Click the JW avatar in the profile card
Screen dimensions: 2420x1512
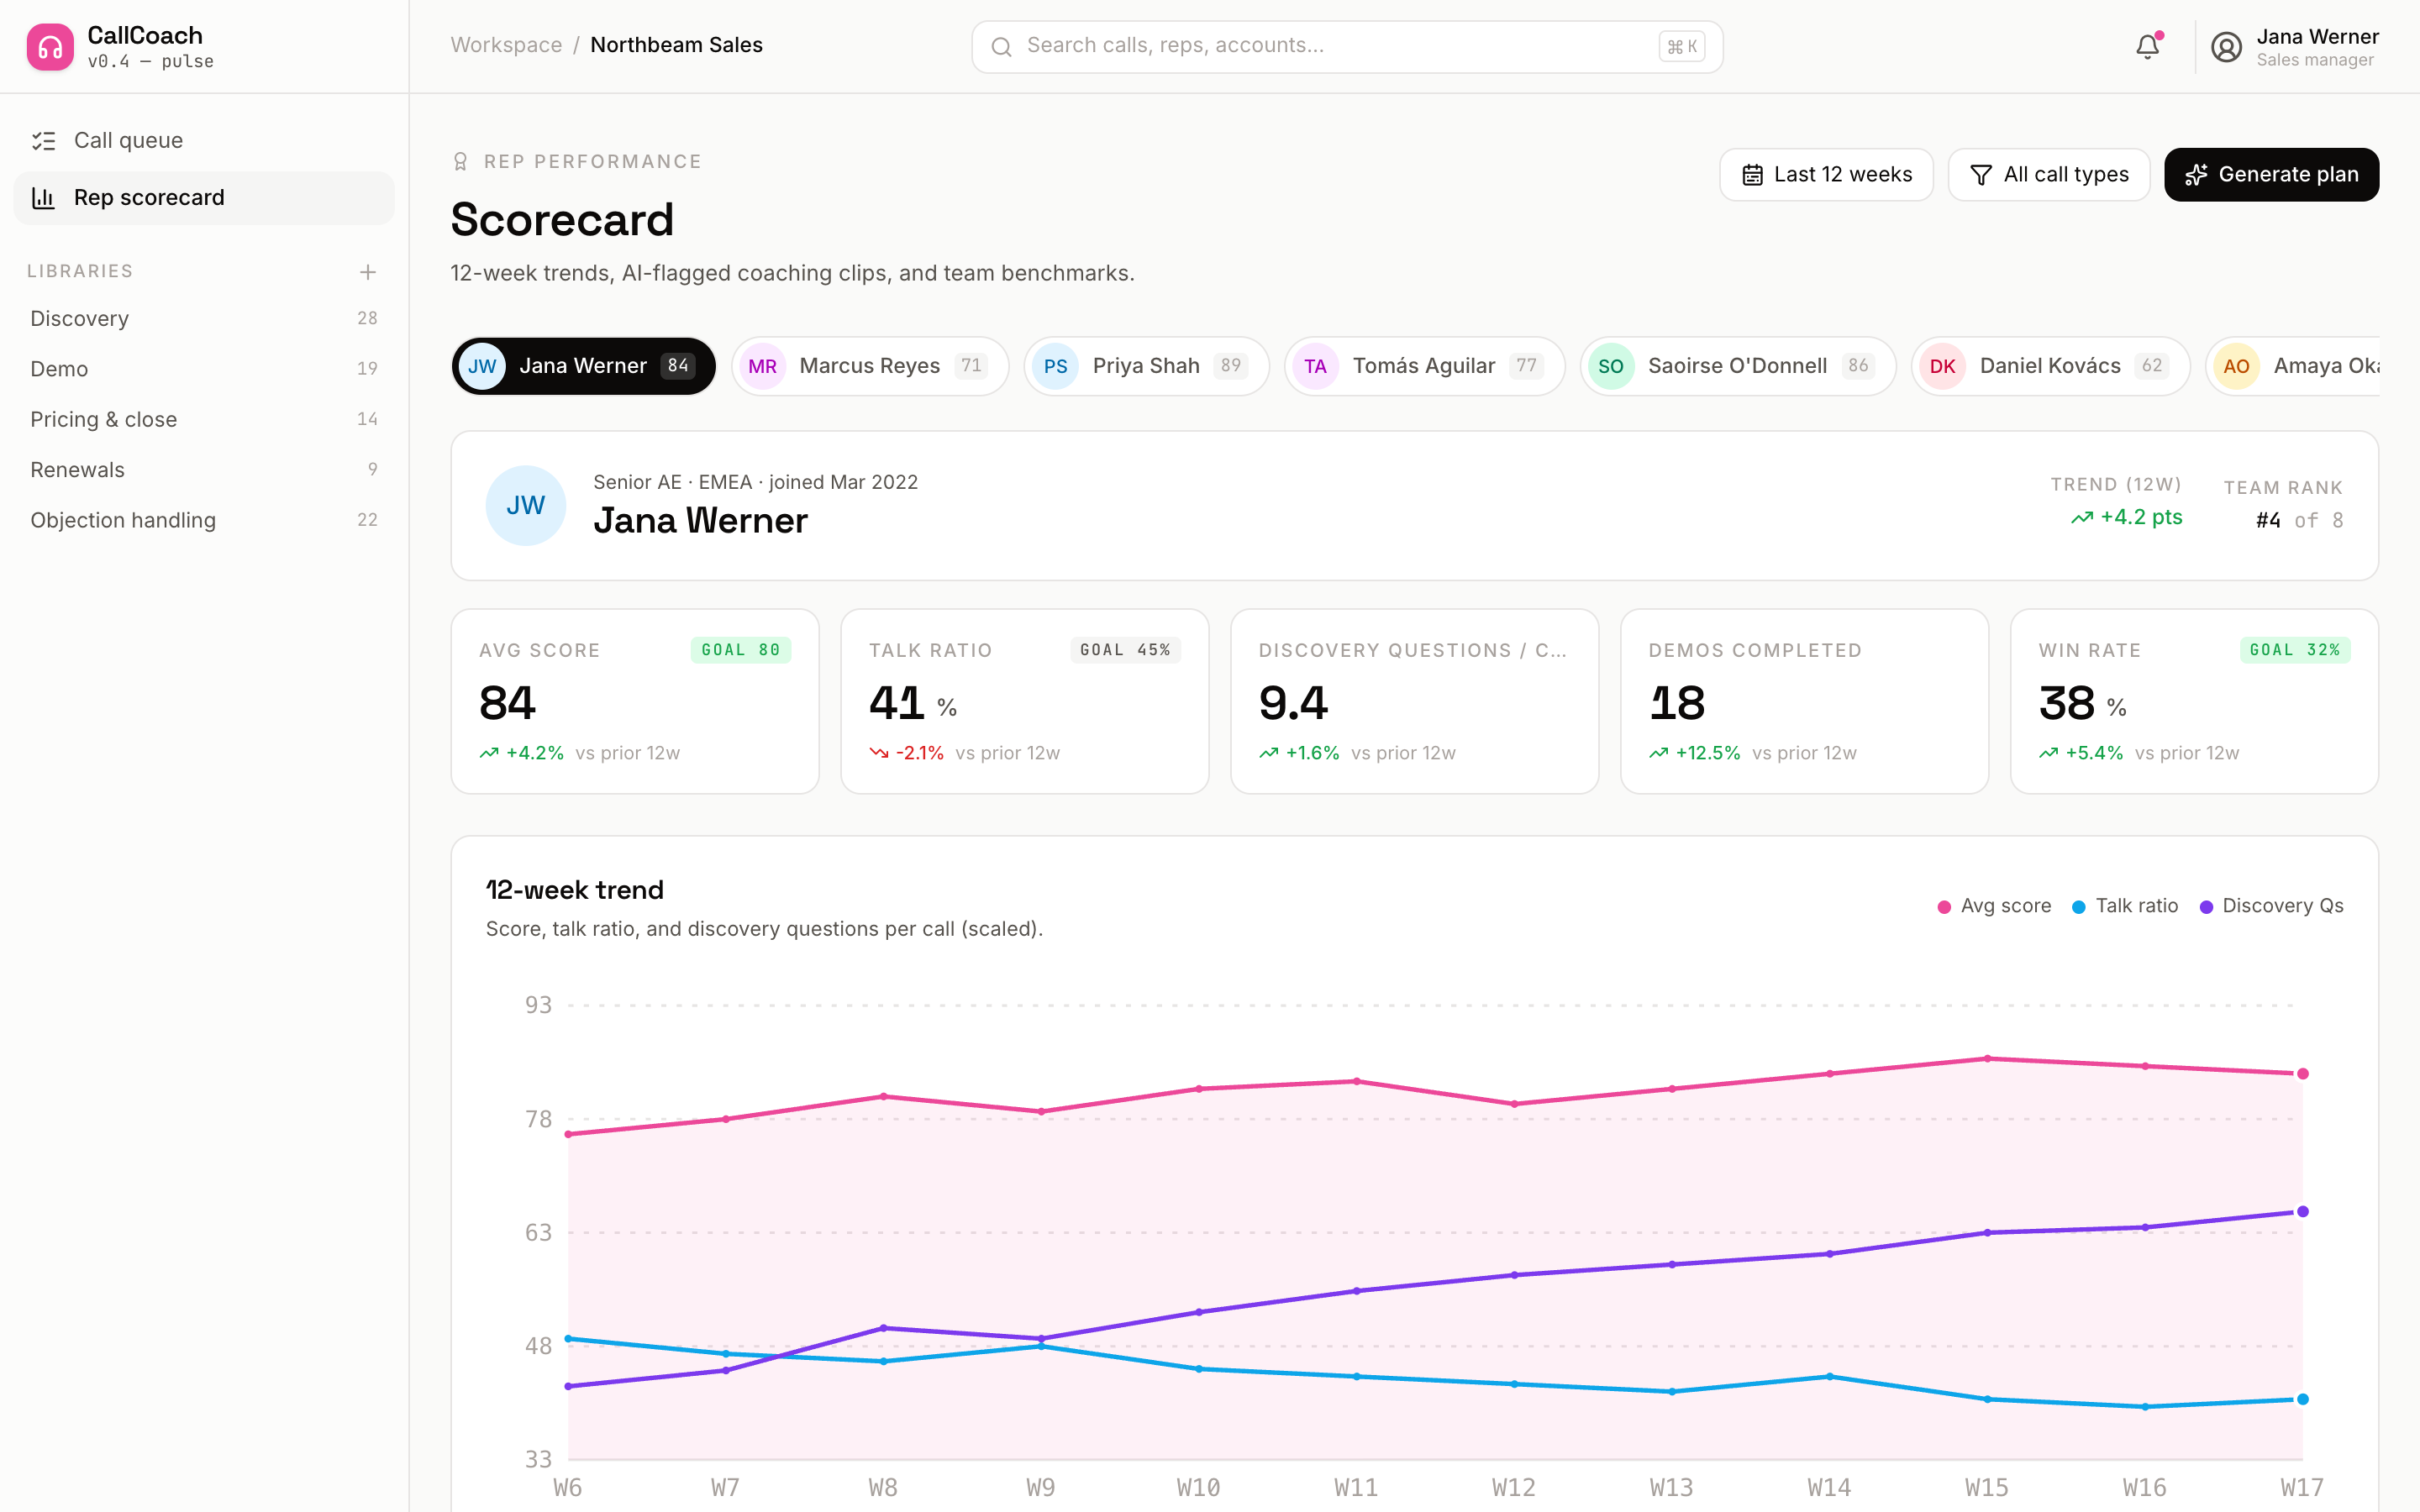point(525,506)
